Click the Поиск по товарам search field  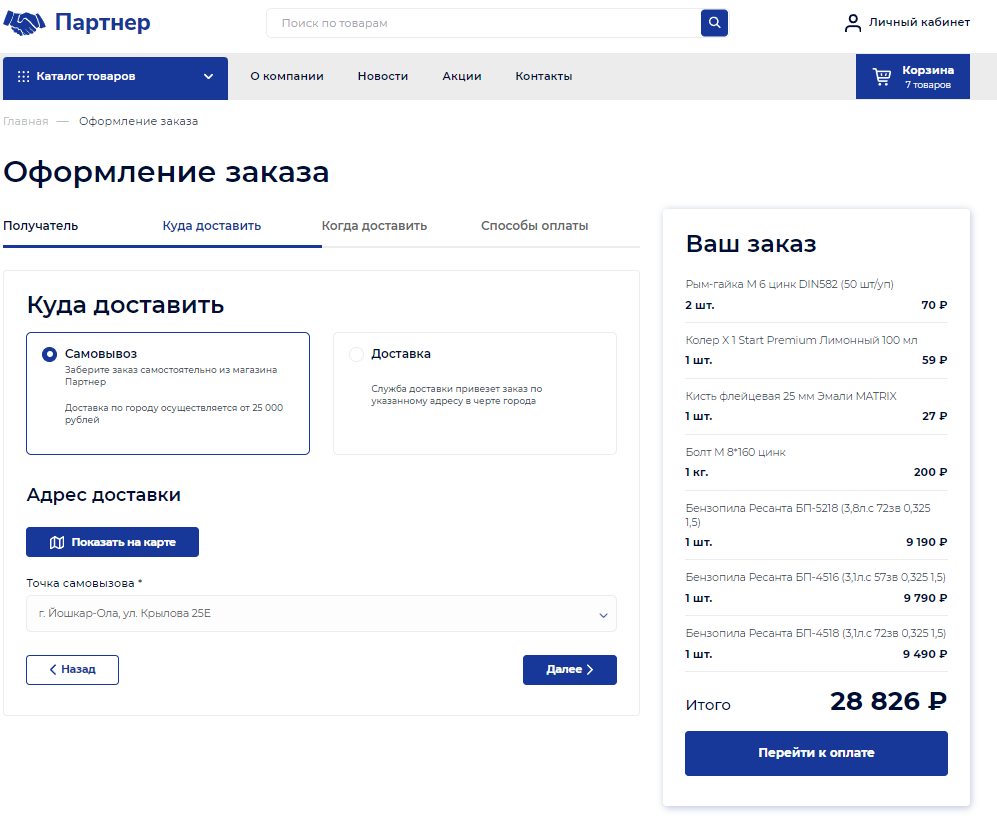click(x=484, y=23)
